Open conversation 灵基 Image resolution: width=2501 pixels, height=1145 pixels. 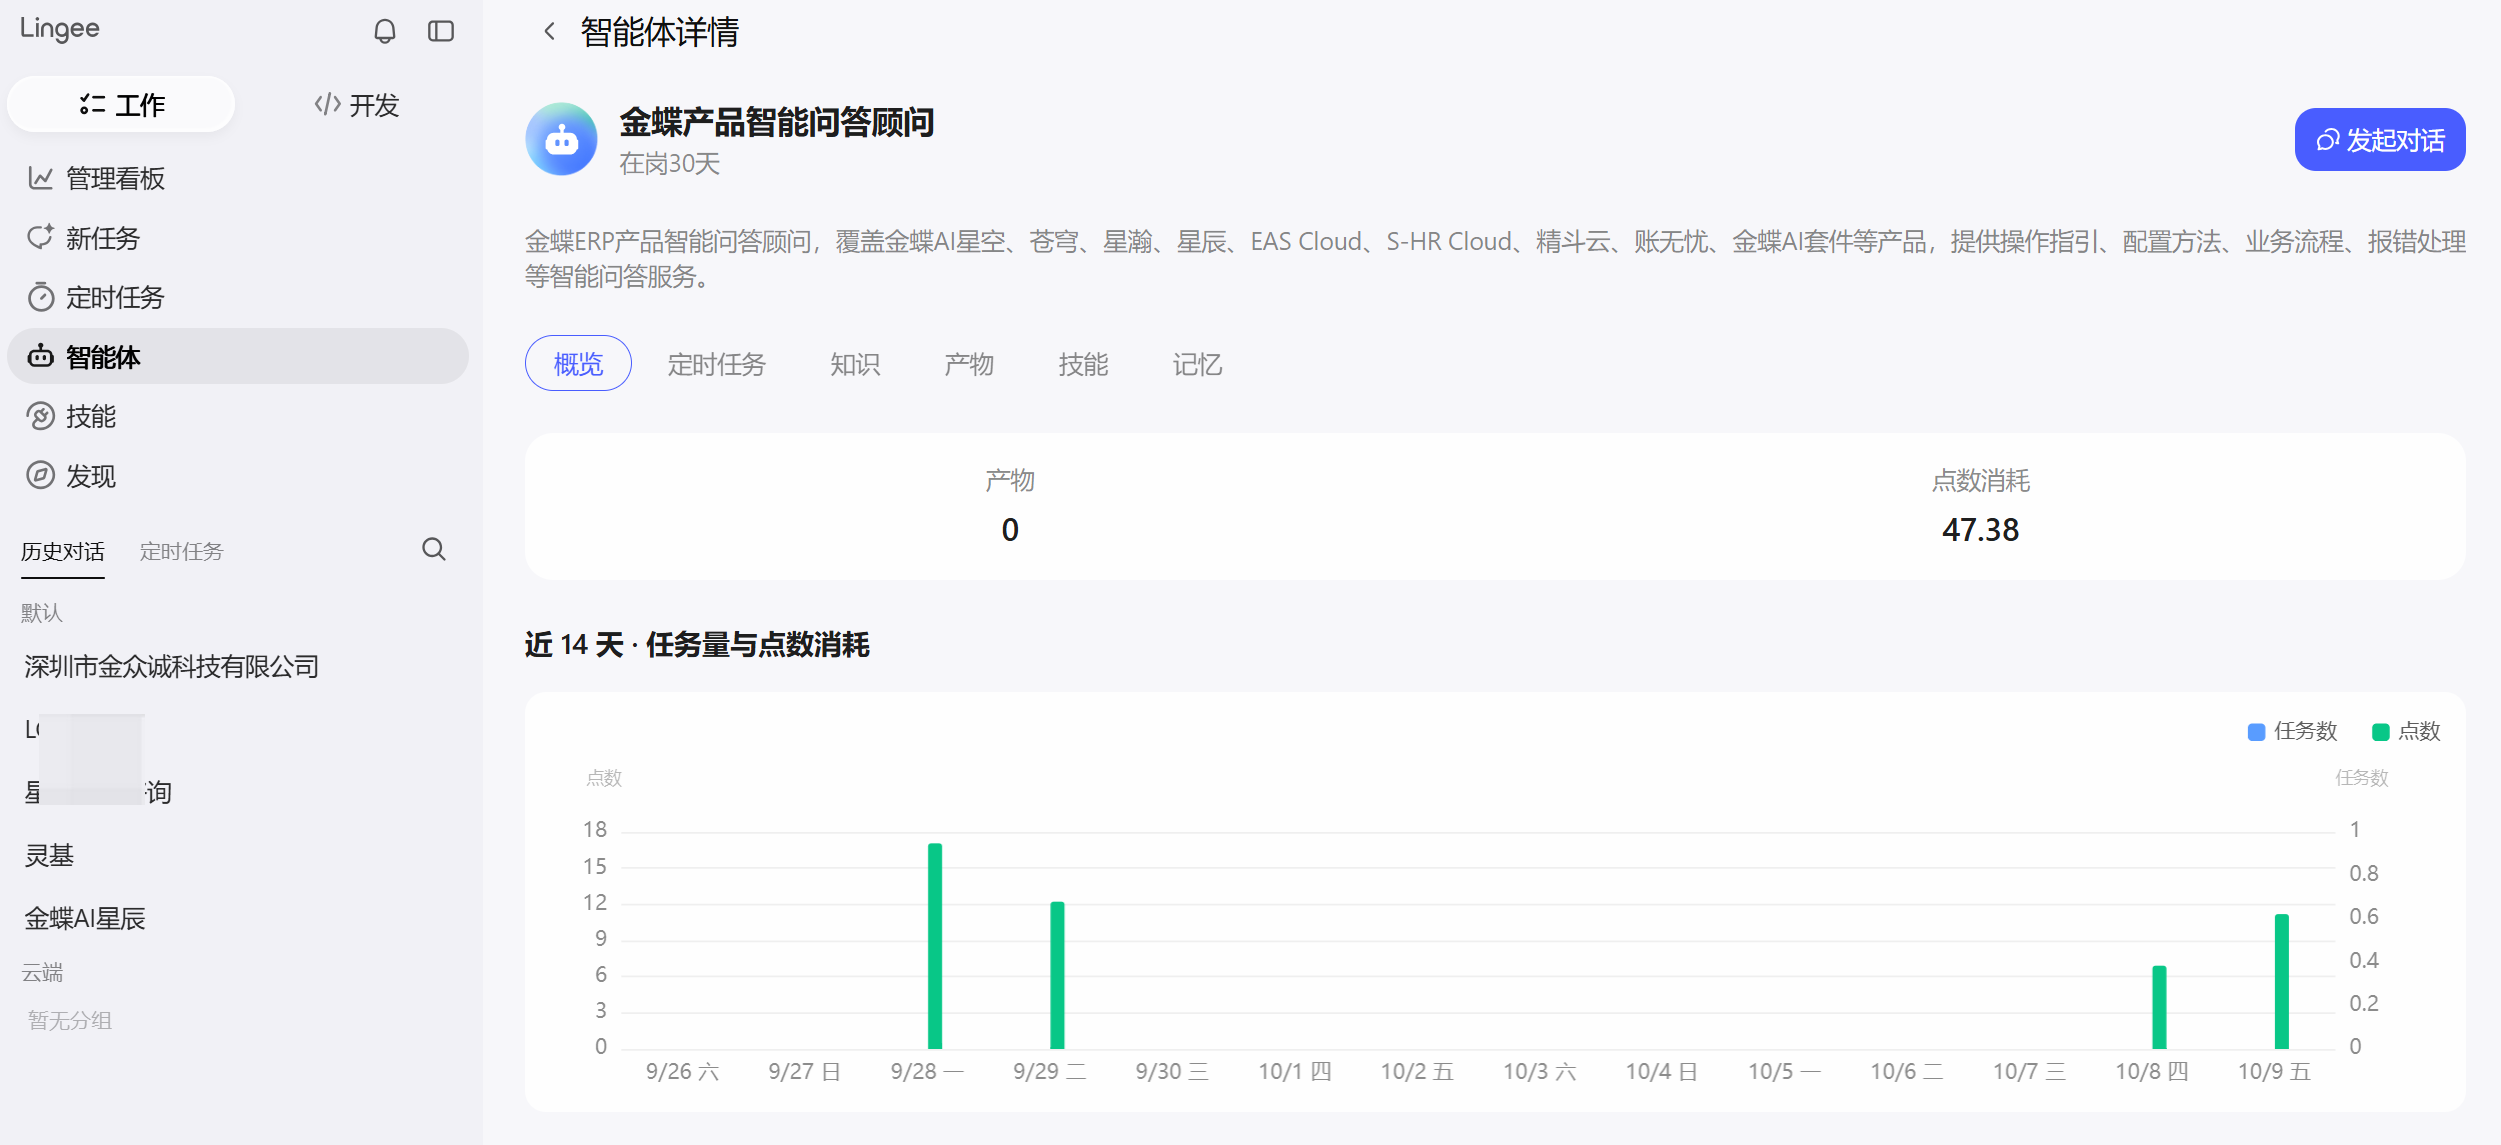(49, 855)
